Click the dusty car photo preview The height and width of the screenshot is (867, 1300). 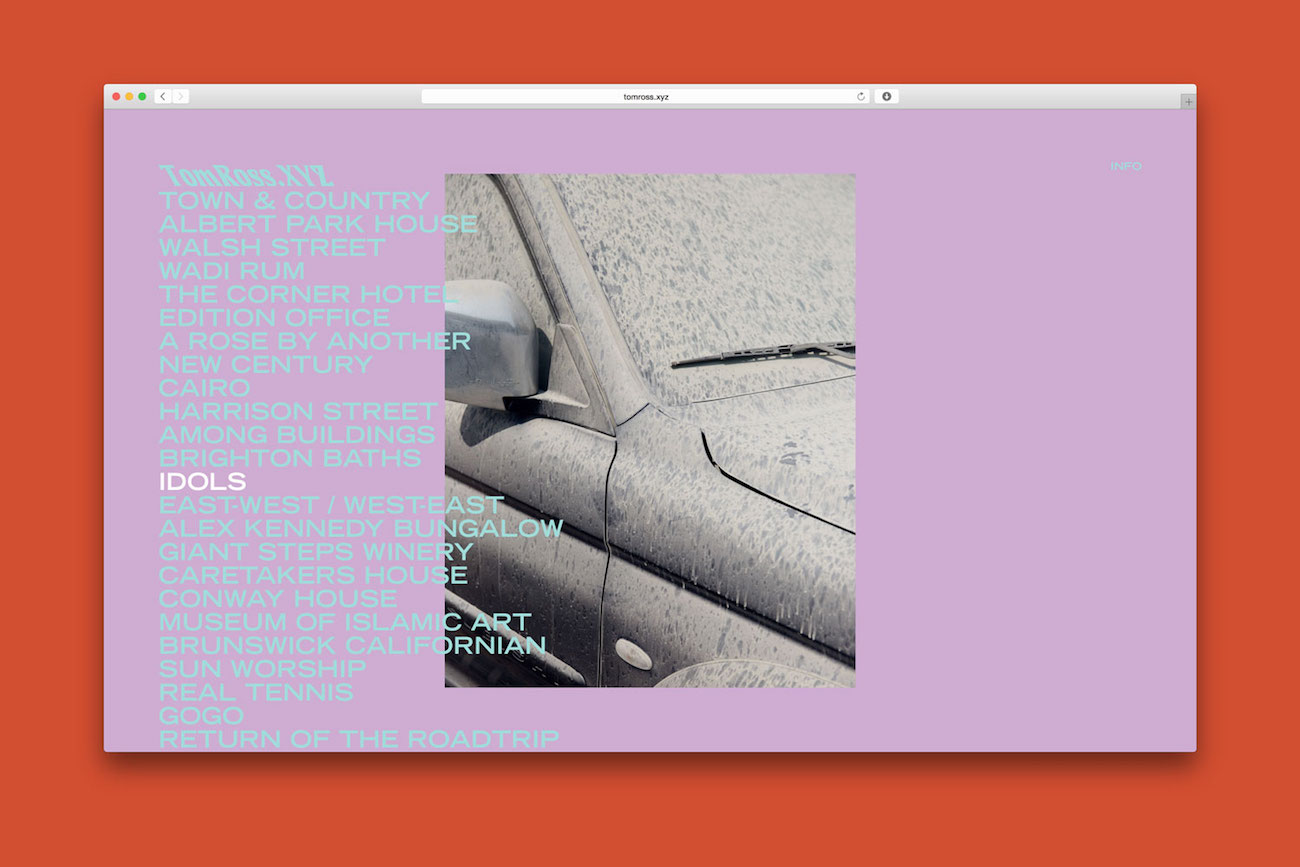(700, 430)
